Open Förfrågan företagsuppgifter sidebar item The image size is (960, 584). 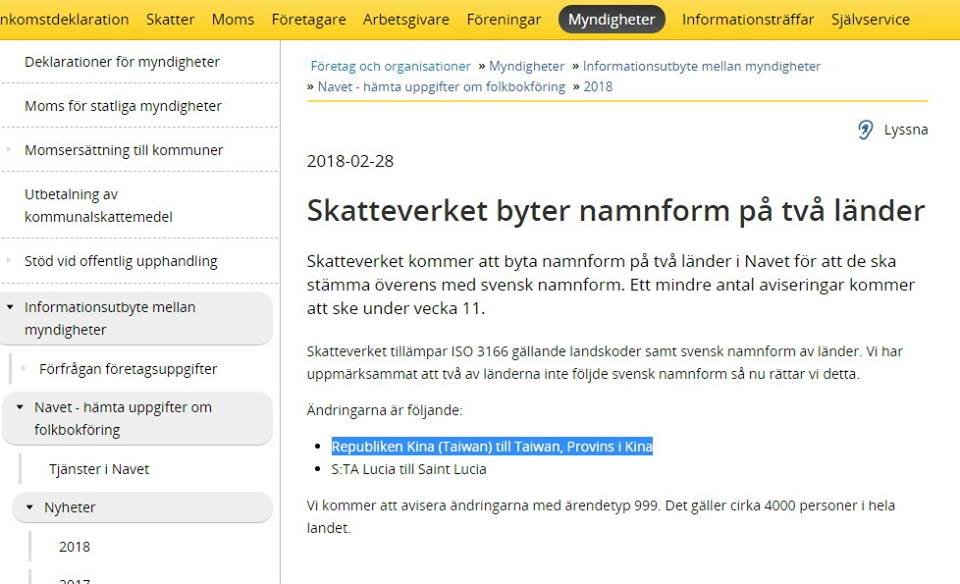(128, 369)
